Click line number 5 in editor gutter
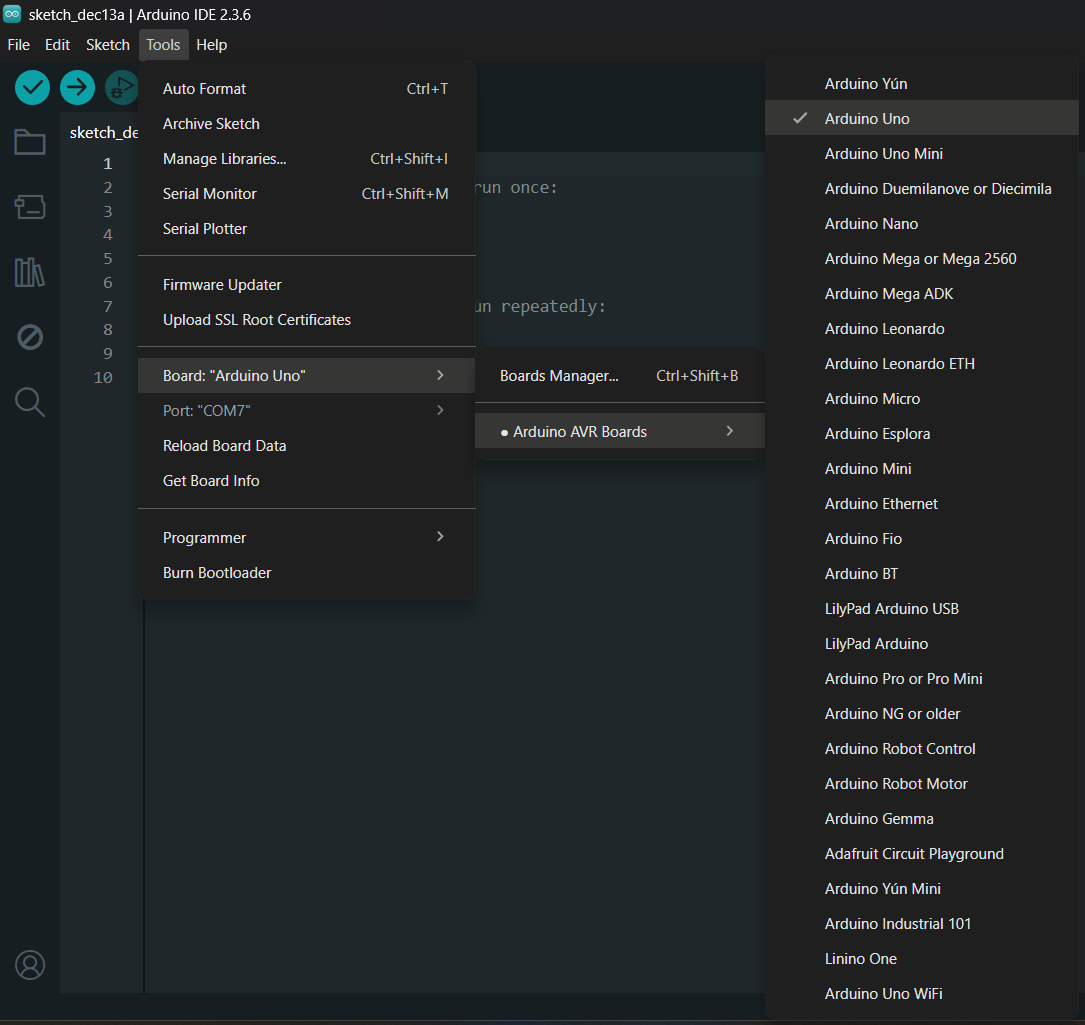Viewport: 1085px width, 1025px height. (x=107, y=259)
